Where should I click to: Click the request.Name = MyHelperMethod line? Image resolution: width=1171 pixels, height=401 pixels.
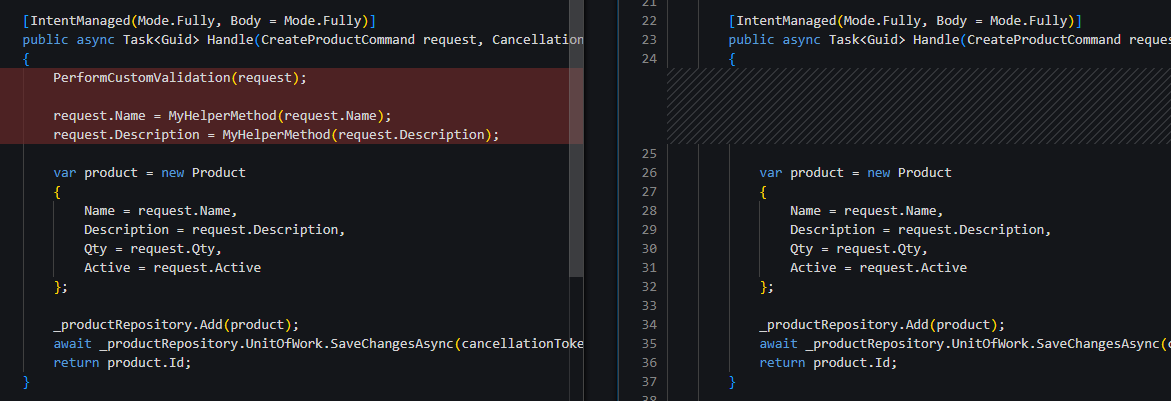(223, 116)
